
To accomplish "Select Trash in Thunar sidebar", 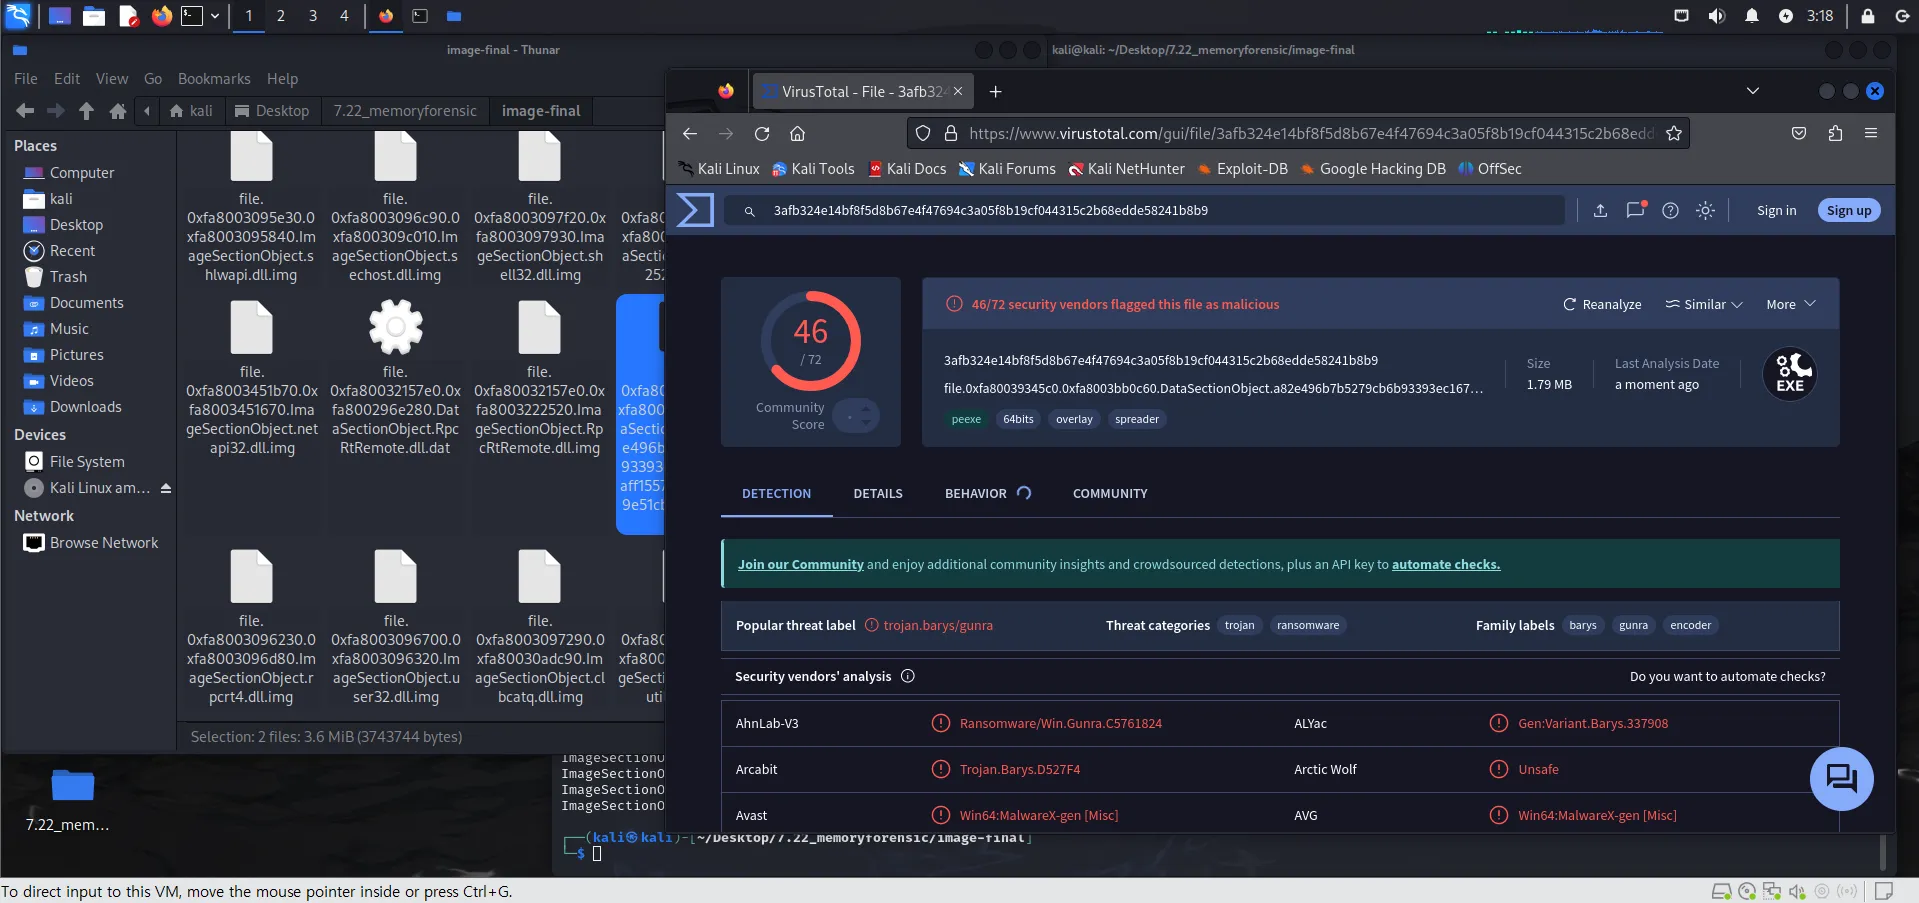I will pos(68,277).
